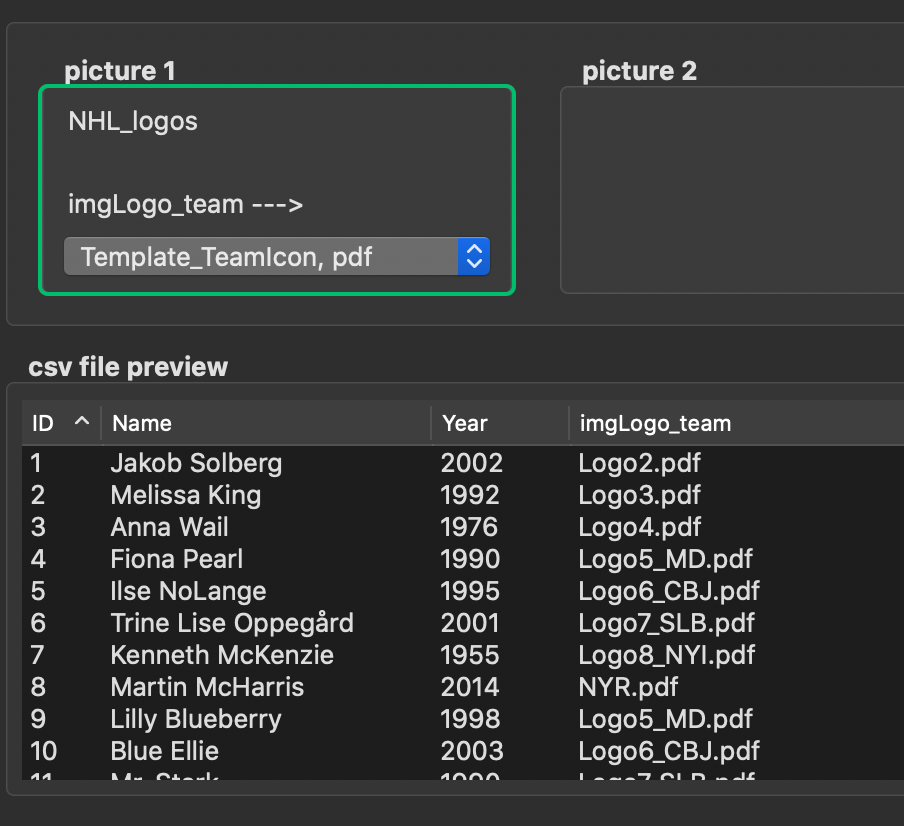Select the Blue Ellie row
Viewport: 904px width, 826px height.
coord(463,751)
